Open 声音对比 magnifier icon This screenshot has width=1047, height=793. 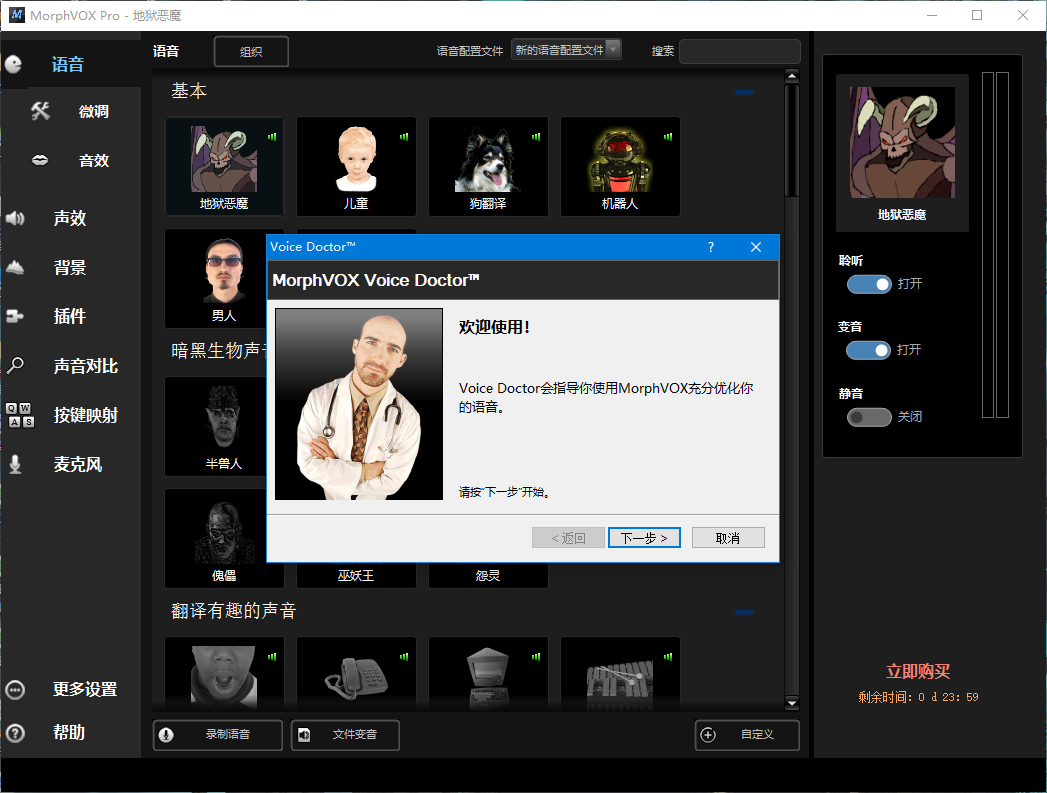click(15, 365)
